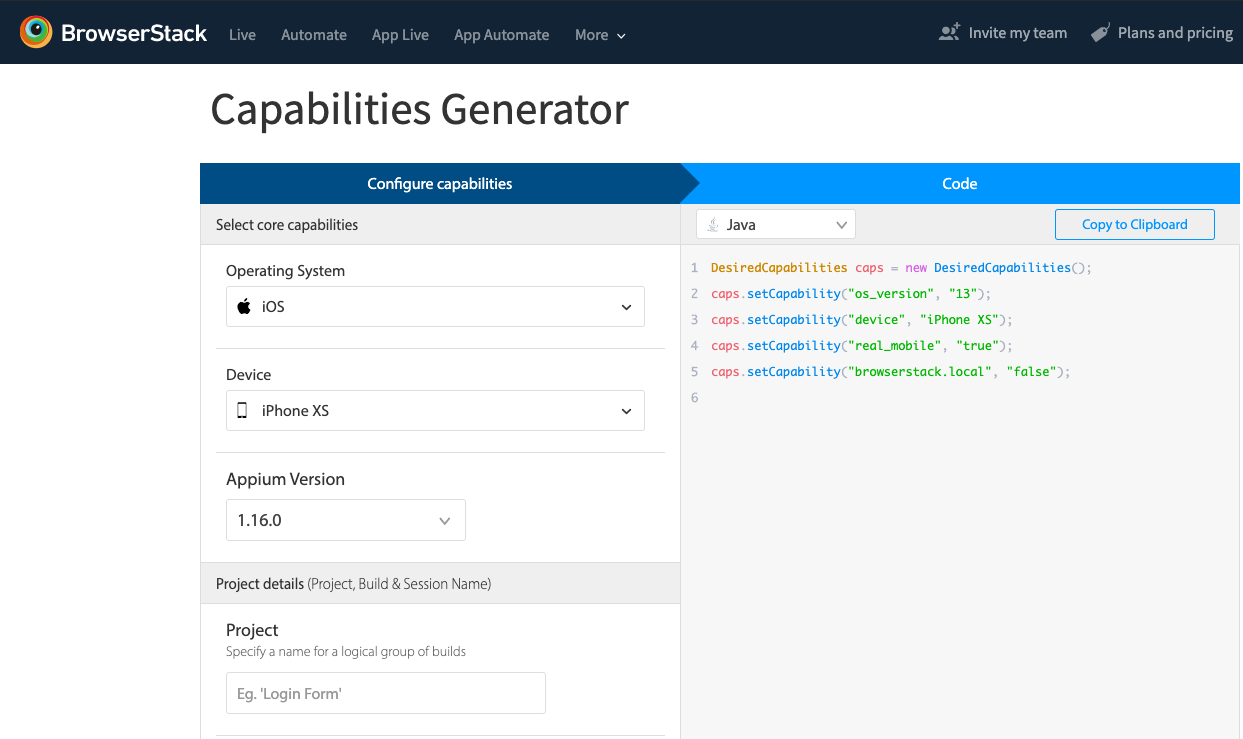Open the App Automate page
The image size is (1243, 739).
(x=501, y=35)
